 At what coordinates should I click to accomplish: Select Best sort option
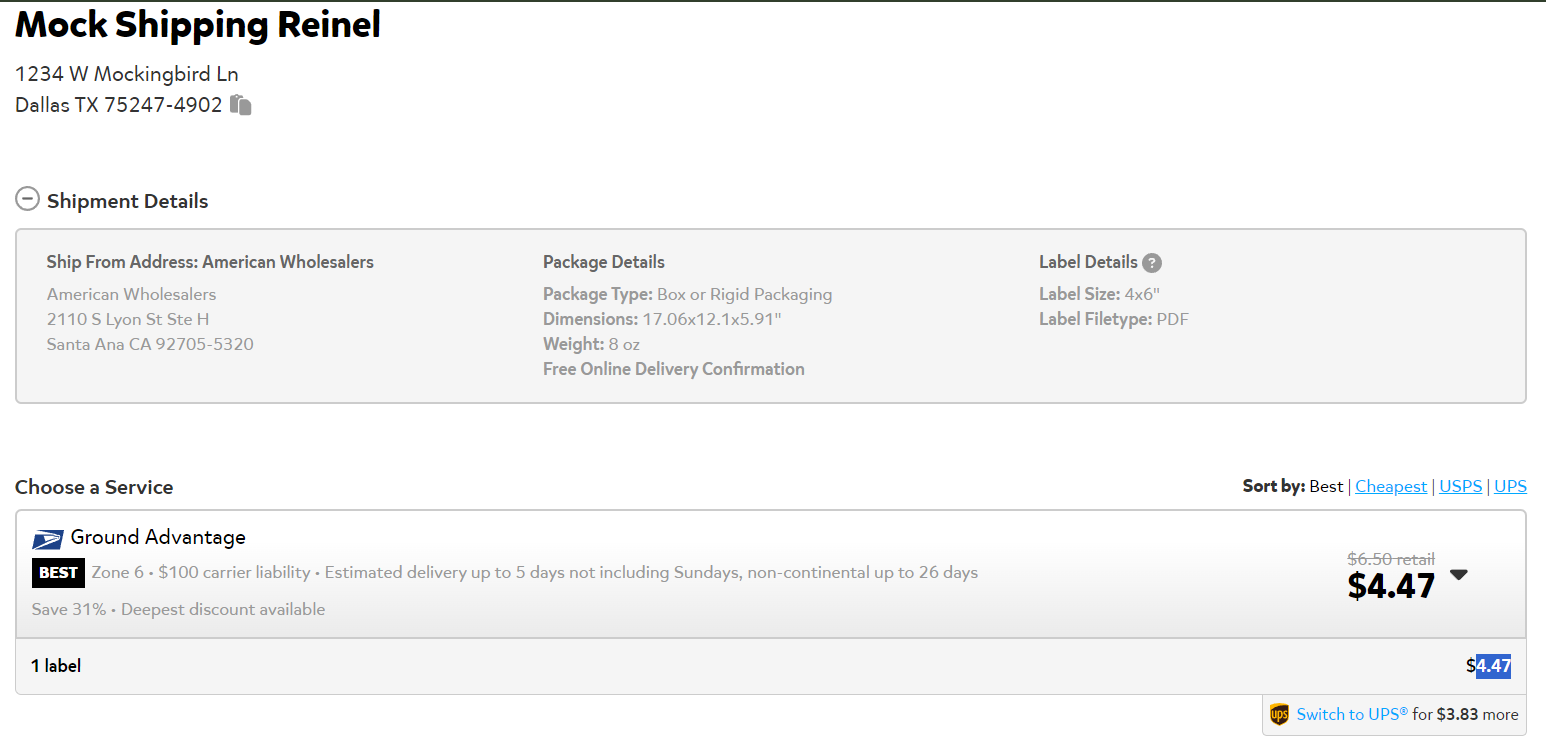click(1326, 486)
